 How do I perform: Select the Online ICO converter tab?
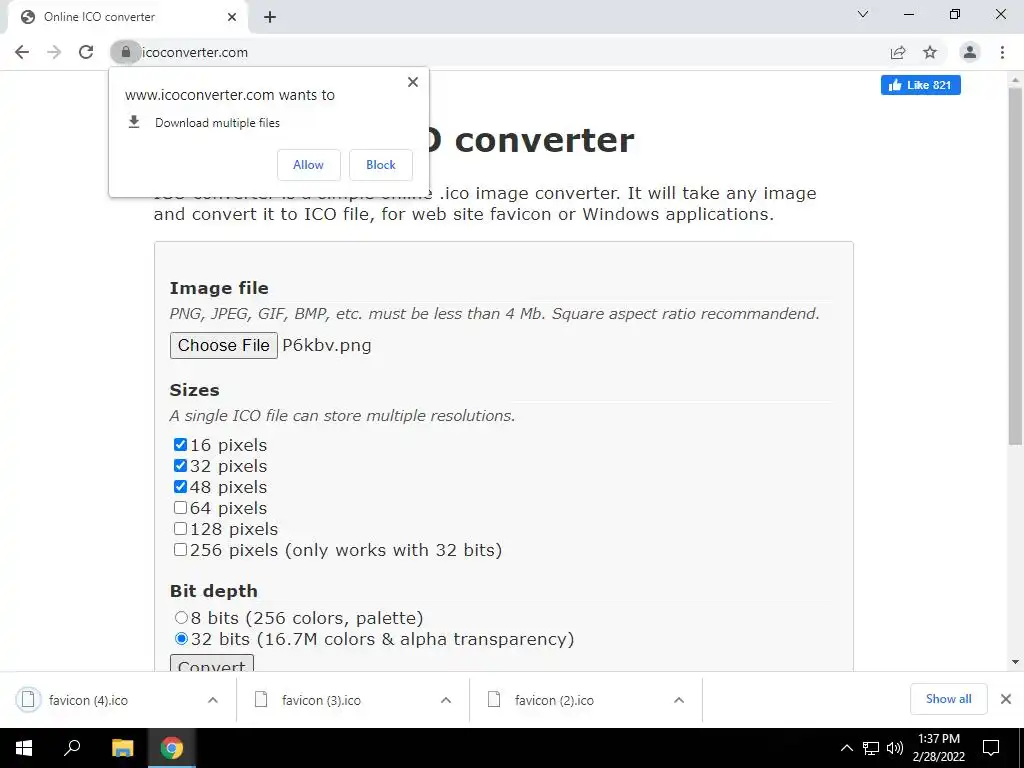[128, 17]
